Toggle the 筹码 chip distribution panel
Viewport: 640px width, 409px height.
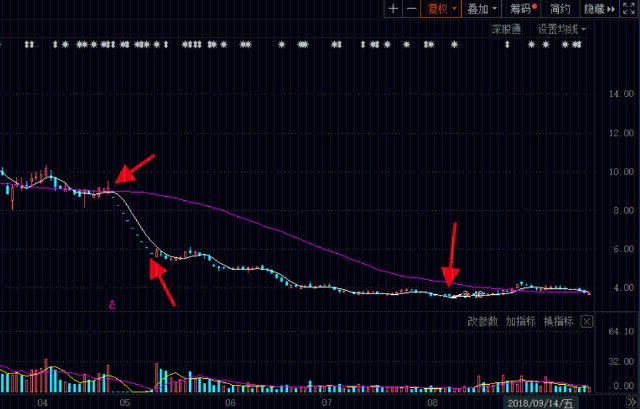point(523,9)
